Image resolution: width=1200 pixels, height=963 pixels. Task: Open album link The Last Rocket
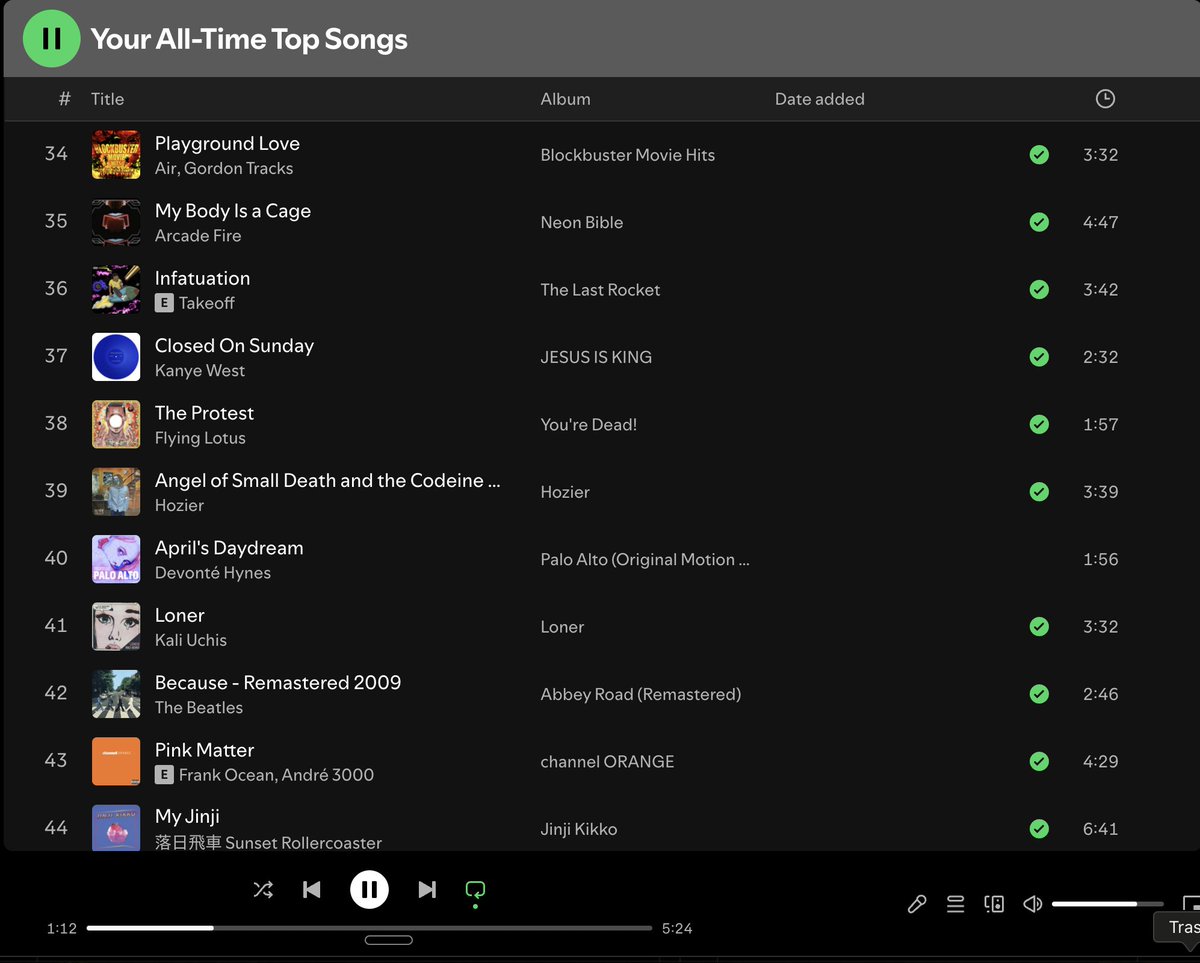tap(601, 290)
